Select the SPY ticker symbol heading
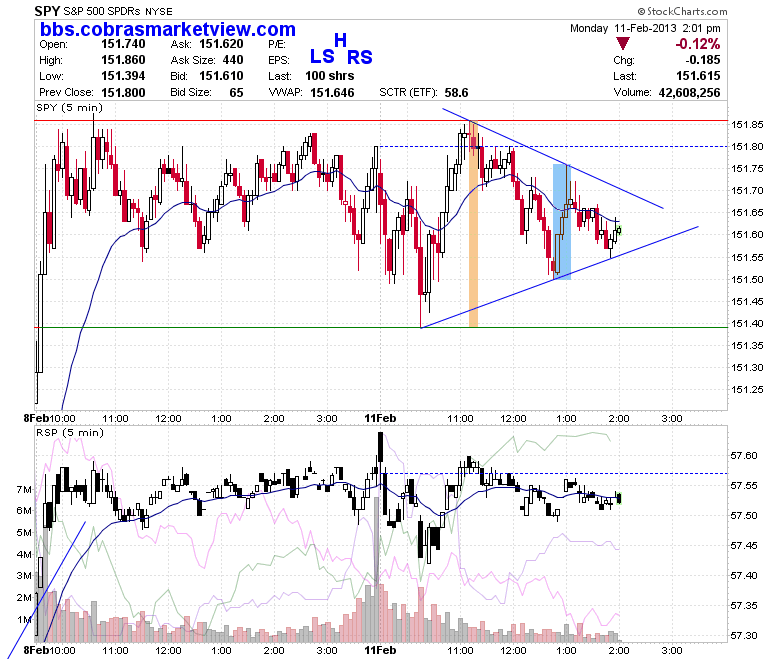The height and width of the screenshot is (659, 780). 47,11
